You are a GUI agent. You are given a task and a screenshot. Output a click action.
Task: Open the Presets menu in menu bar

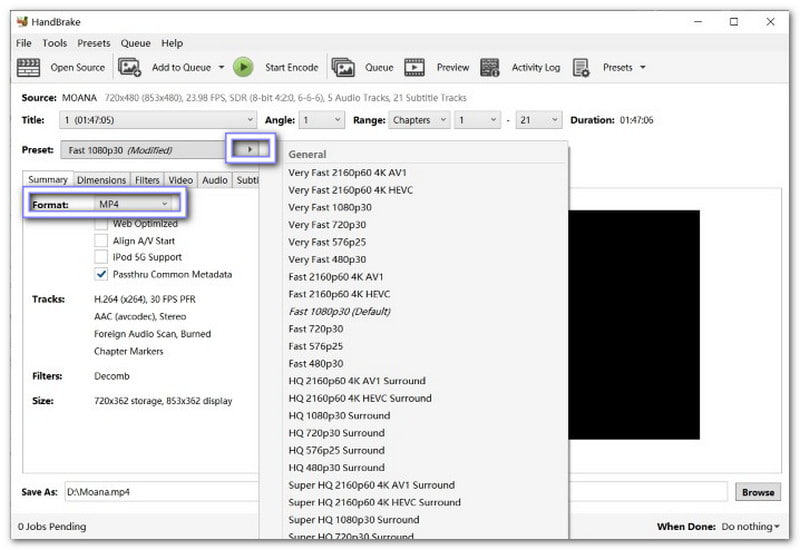click(x=93, y=43)
